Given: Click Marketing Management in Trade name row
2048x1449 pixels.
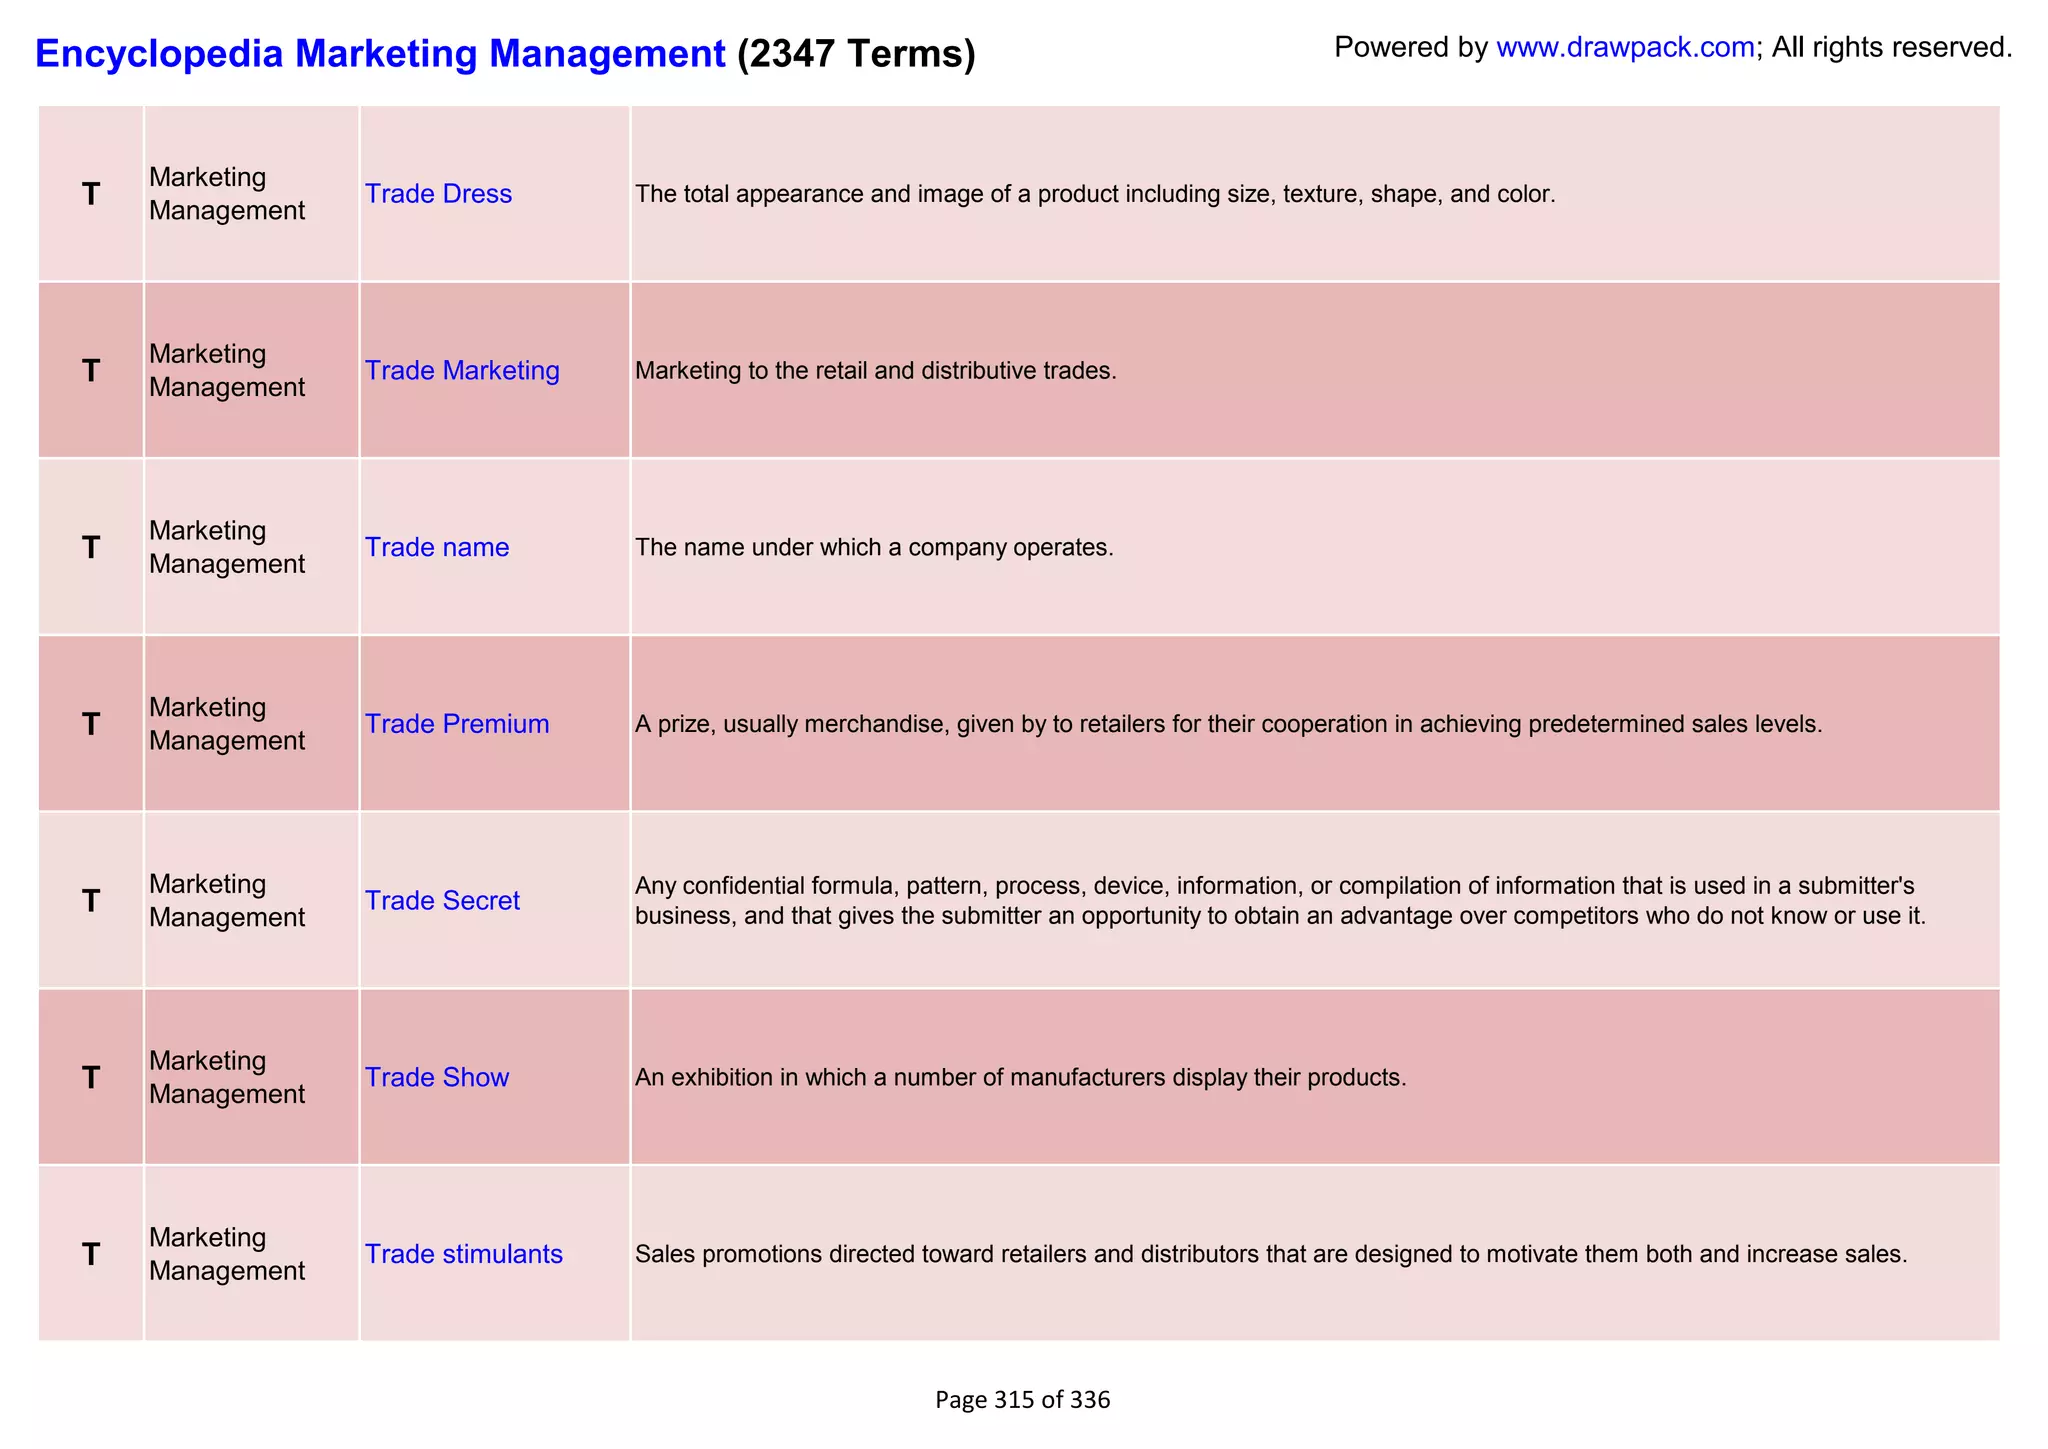Looking at the screenshot, I should pyautogui.click(x=227, y=548).
